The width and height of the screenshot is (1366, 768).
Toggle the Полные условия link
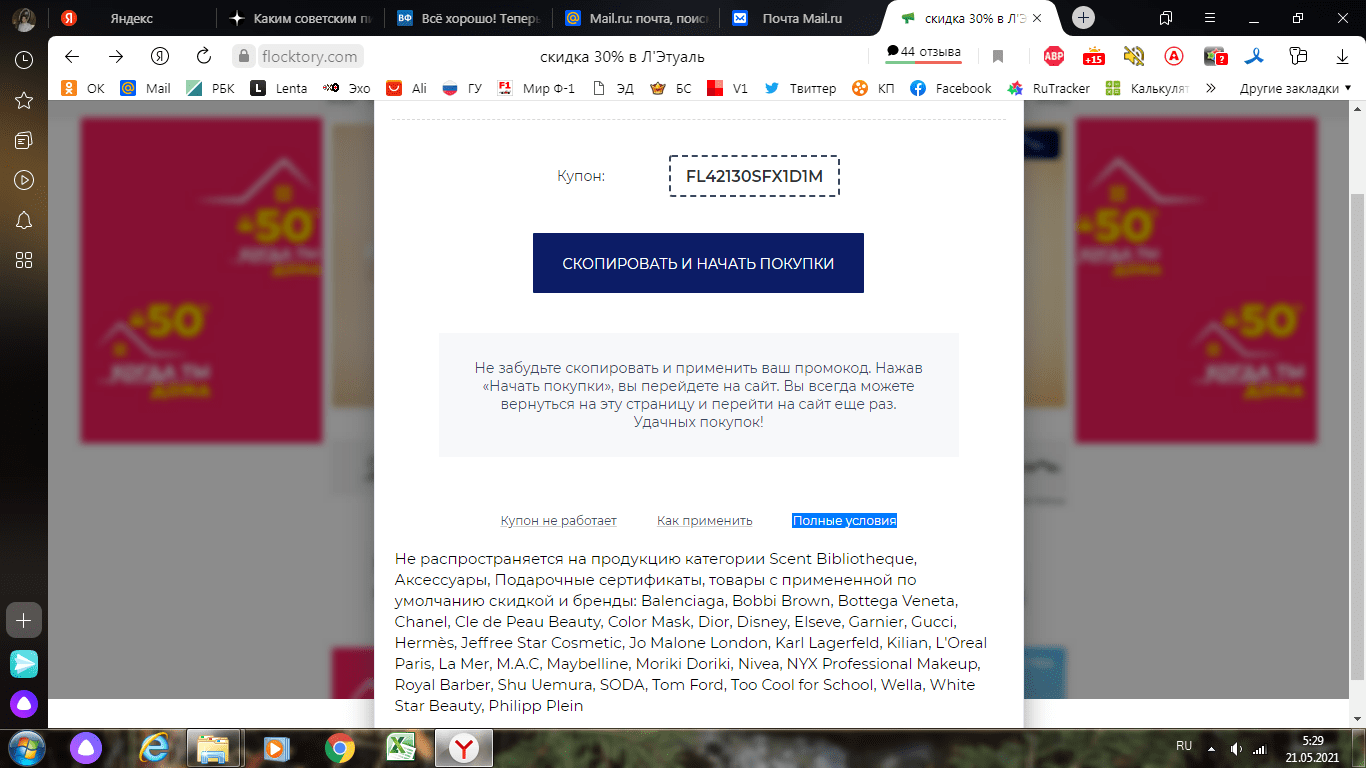[x=845, y=521]
